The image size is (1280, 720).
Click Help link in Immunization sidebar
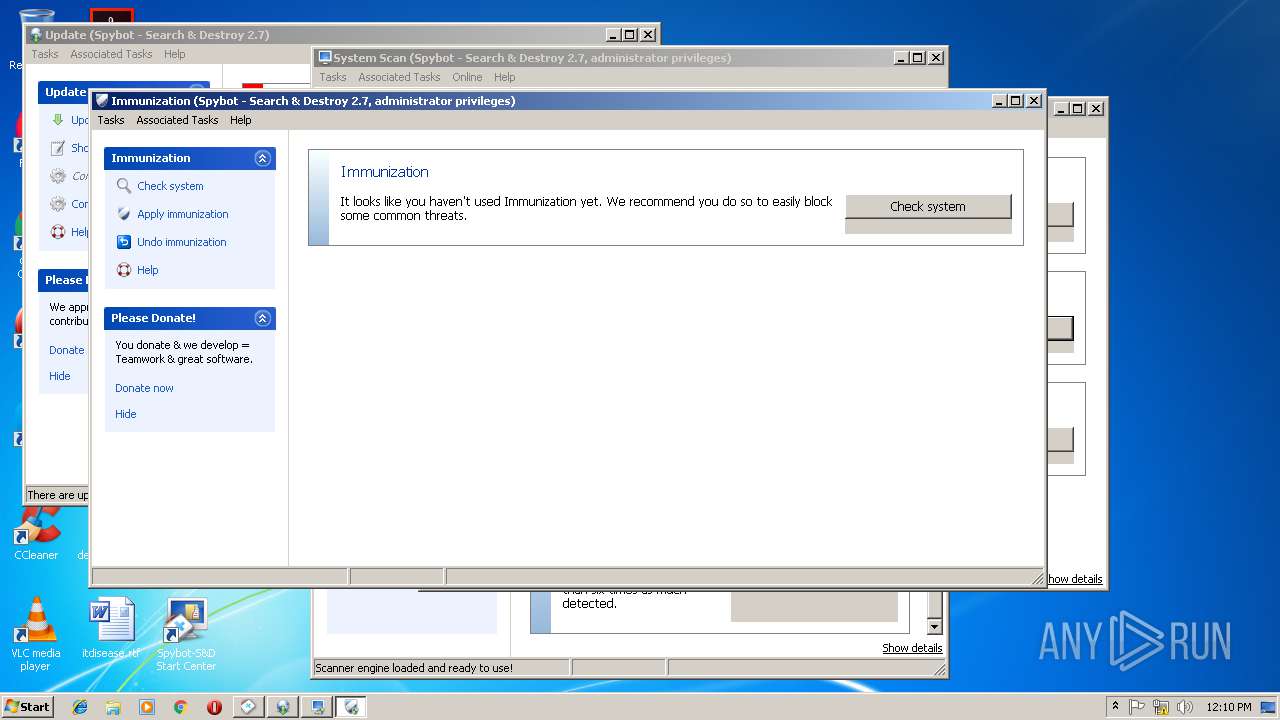(x=148, y=270)
